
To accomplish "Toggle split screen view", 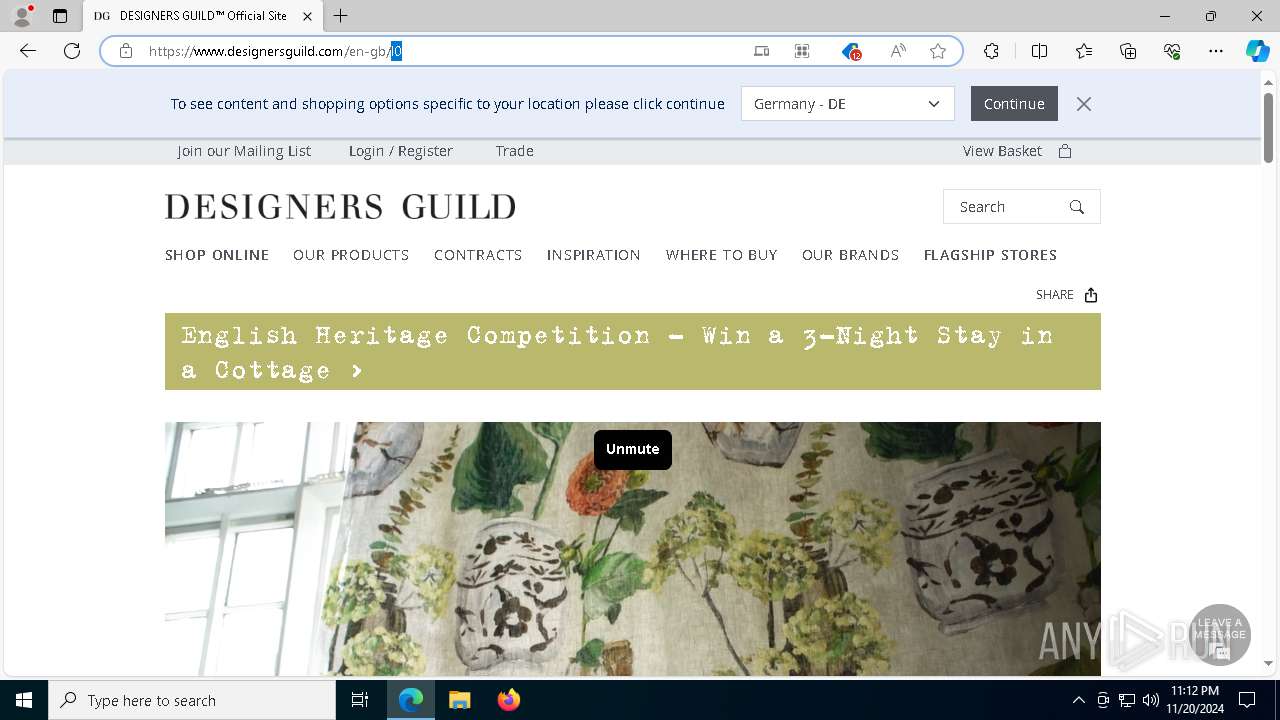I will (x=1039, y=51).
